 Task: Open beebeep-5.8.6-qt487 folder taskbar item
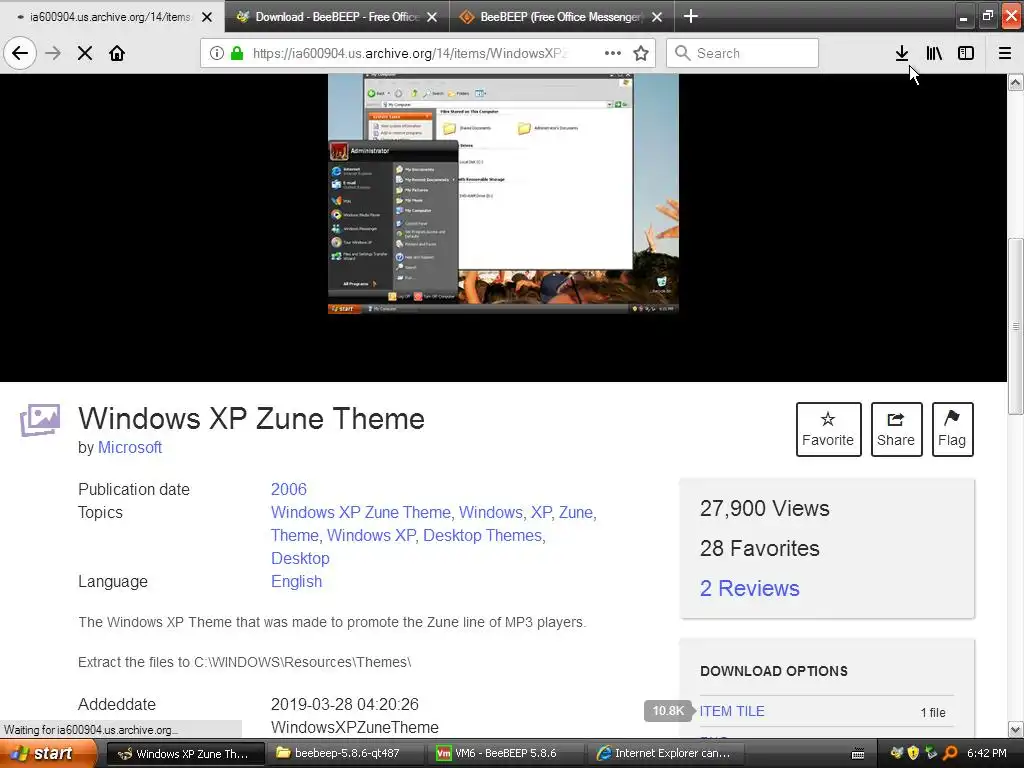coord(345,753)
